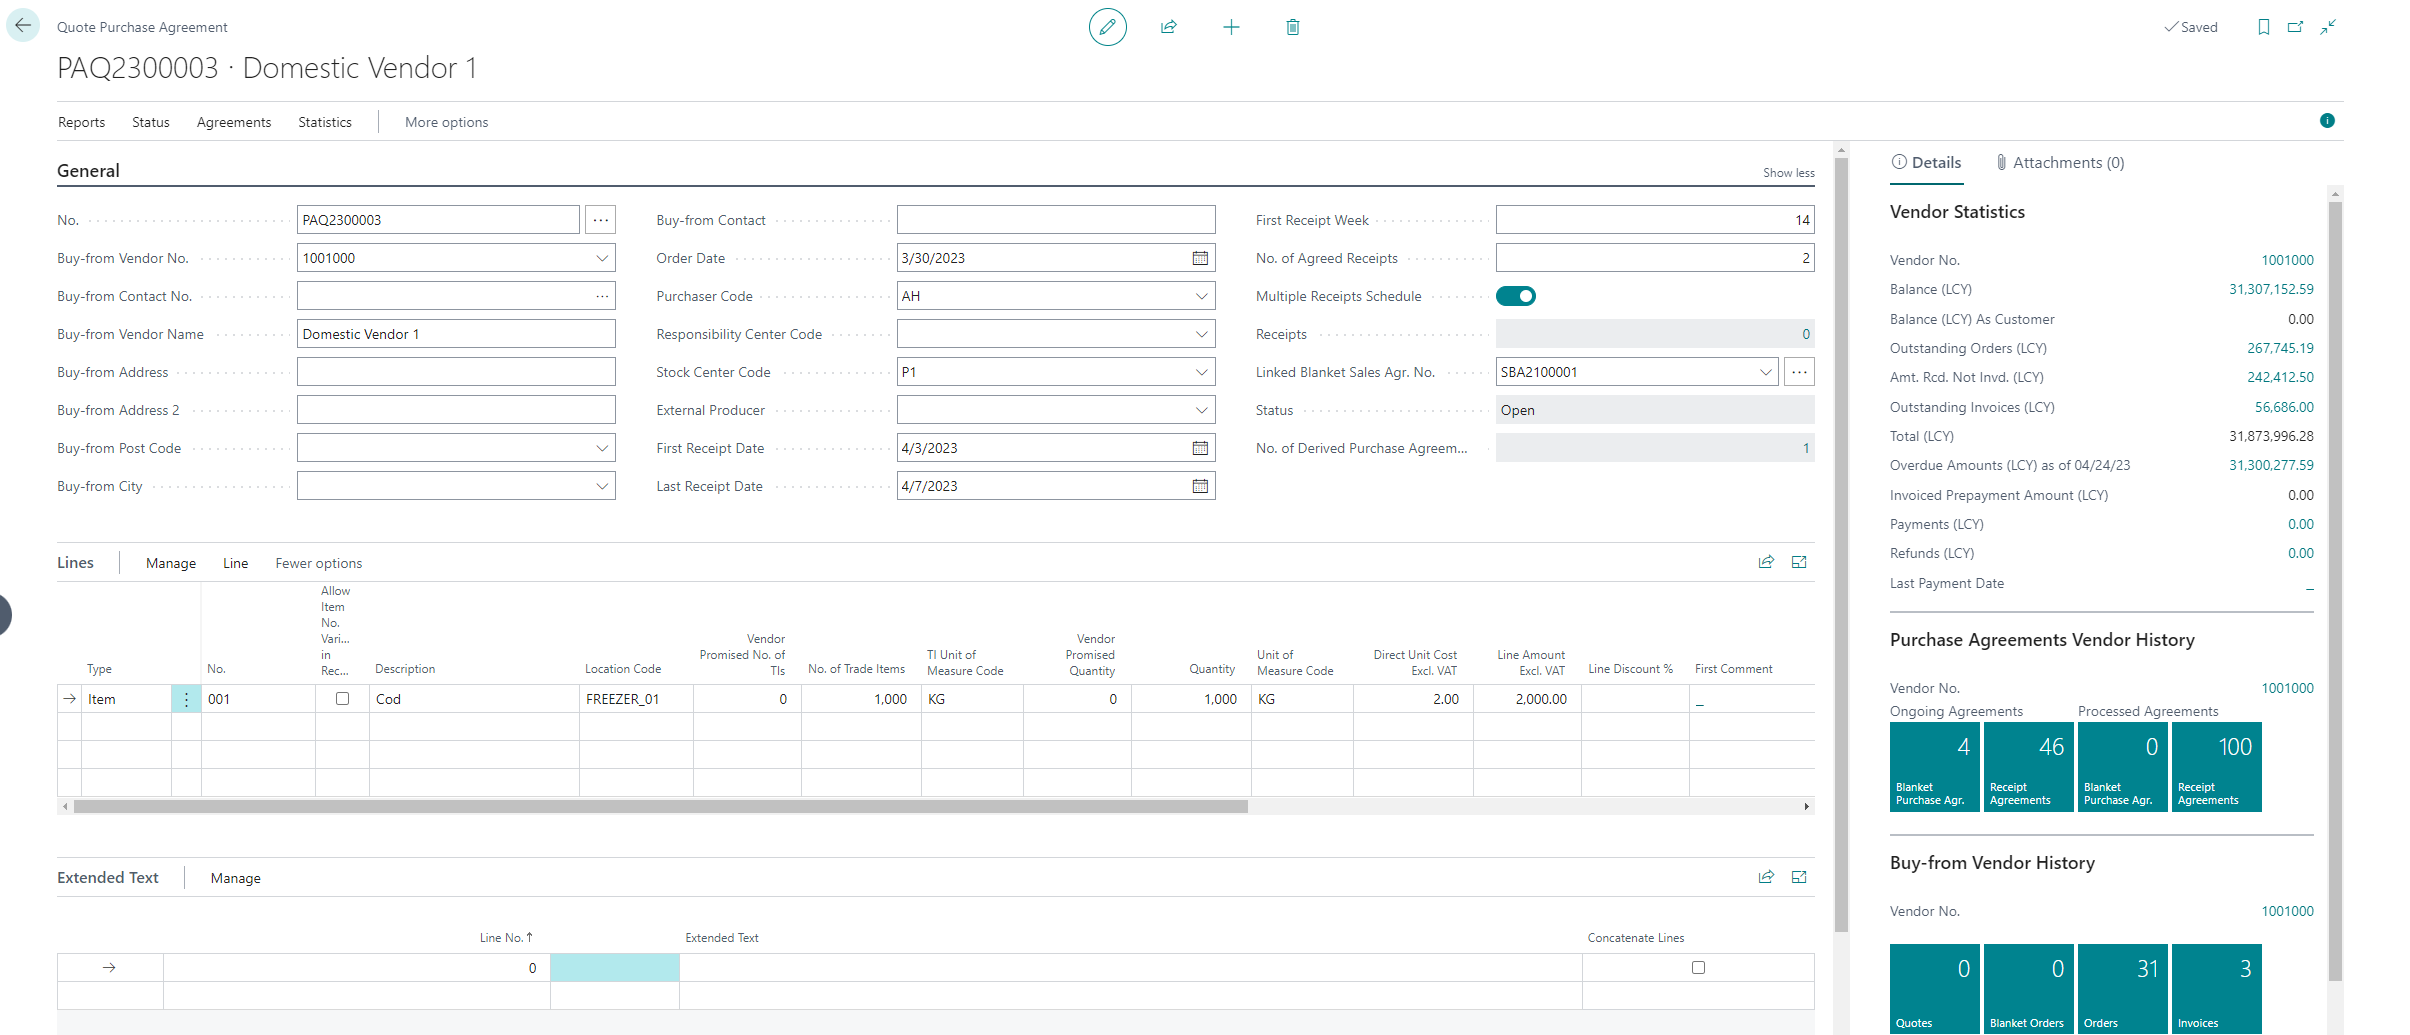Image resolution: width=2410 pixels, height=1035 pixels.
Task: Open row options menu for Cod line
Action: pos(186,699)
